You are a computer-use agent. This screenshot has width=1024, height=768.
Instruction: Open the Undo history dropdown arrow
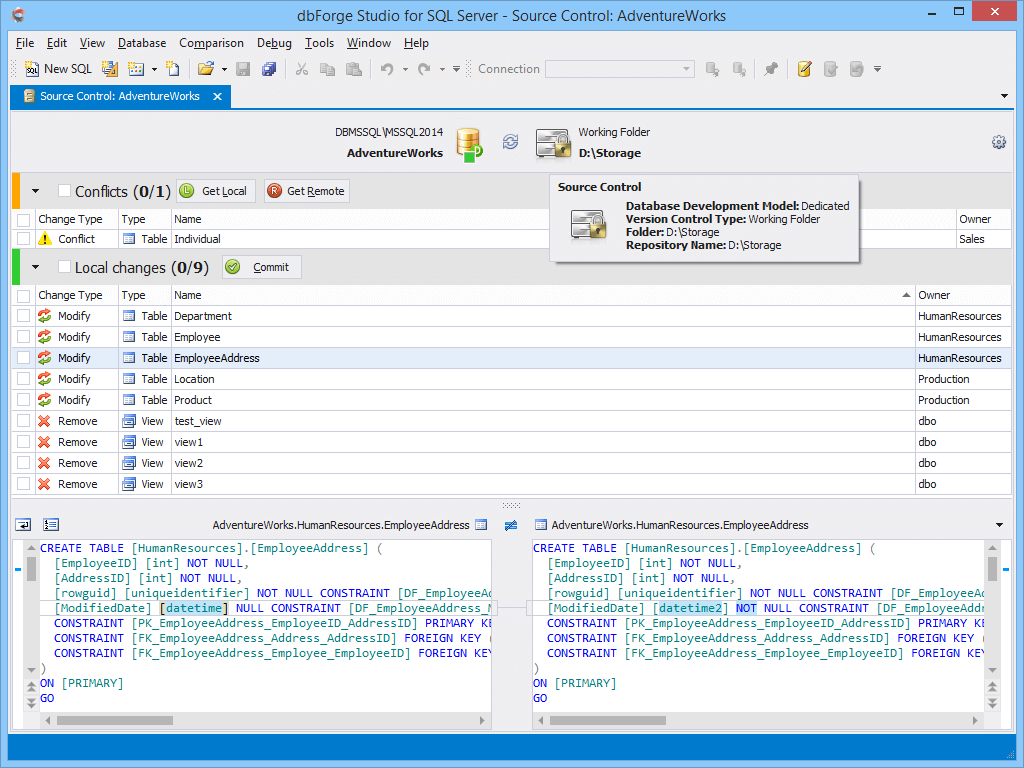click(x=405, y=69)
